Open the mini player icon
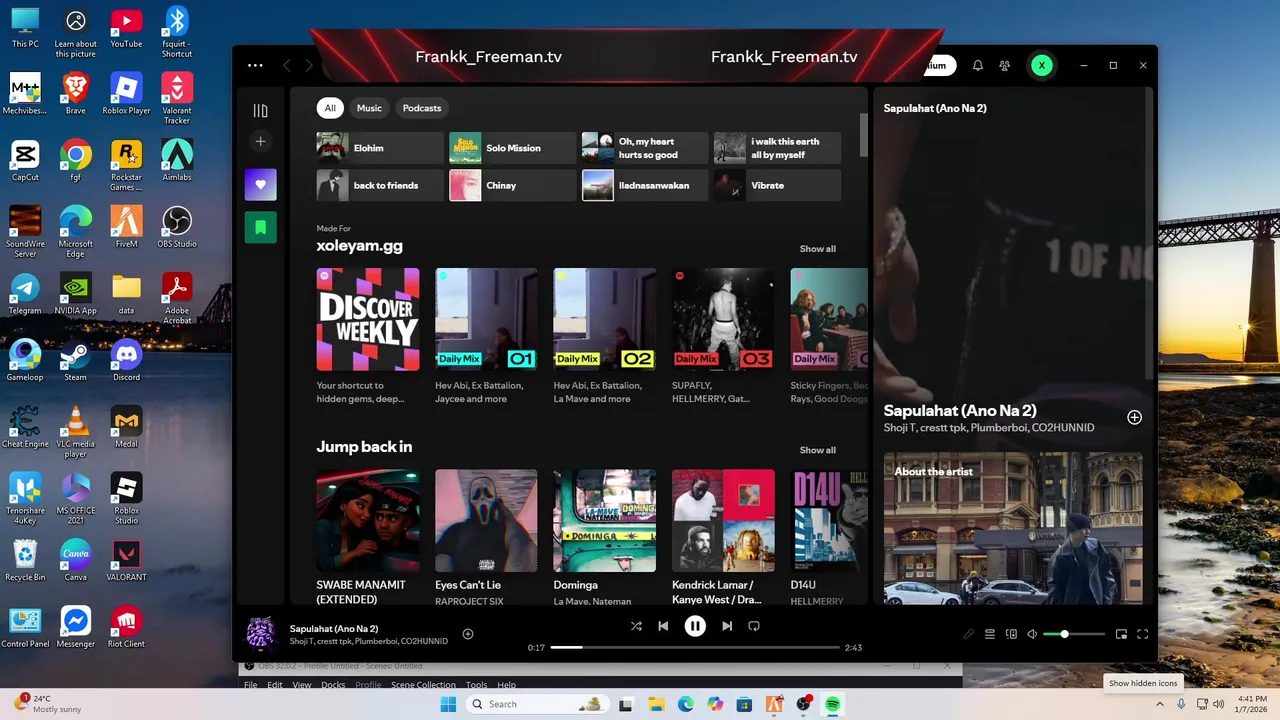 coord(1121,634)
